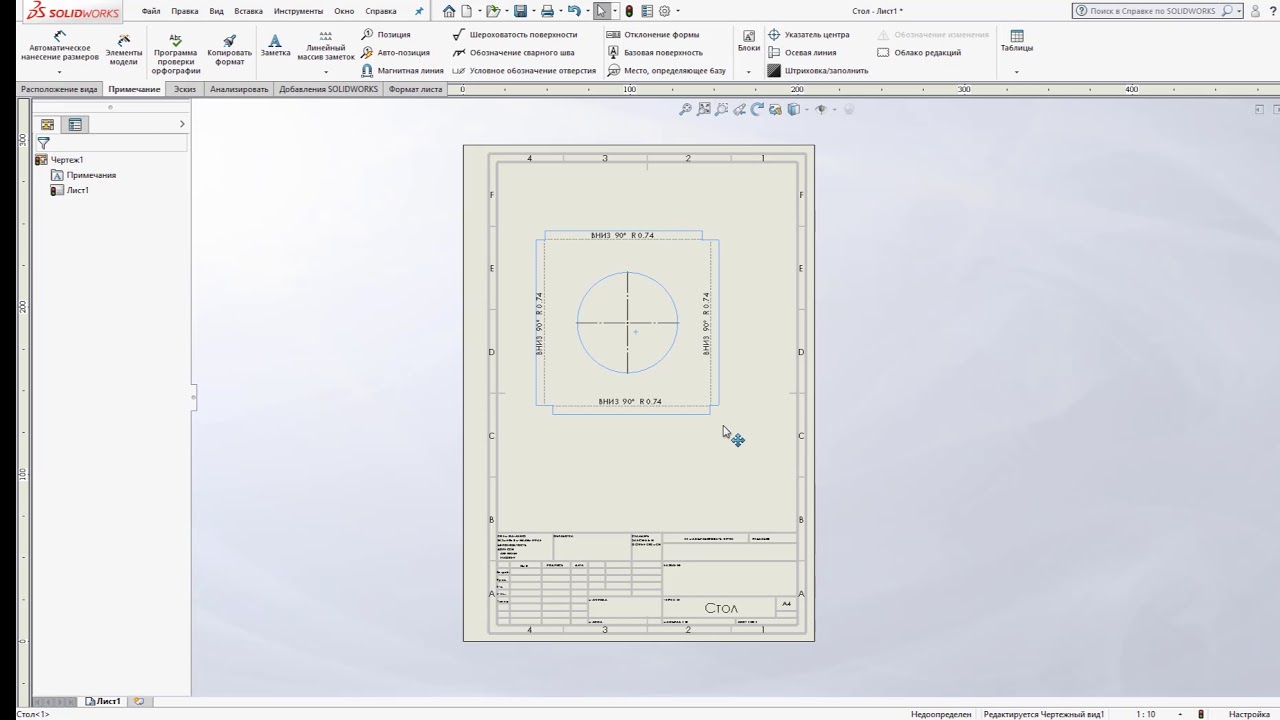Open the Файл menu
1280x720 pixels.
click(151, 11)
